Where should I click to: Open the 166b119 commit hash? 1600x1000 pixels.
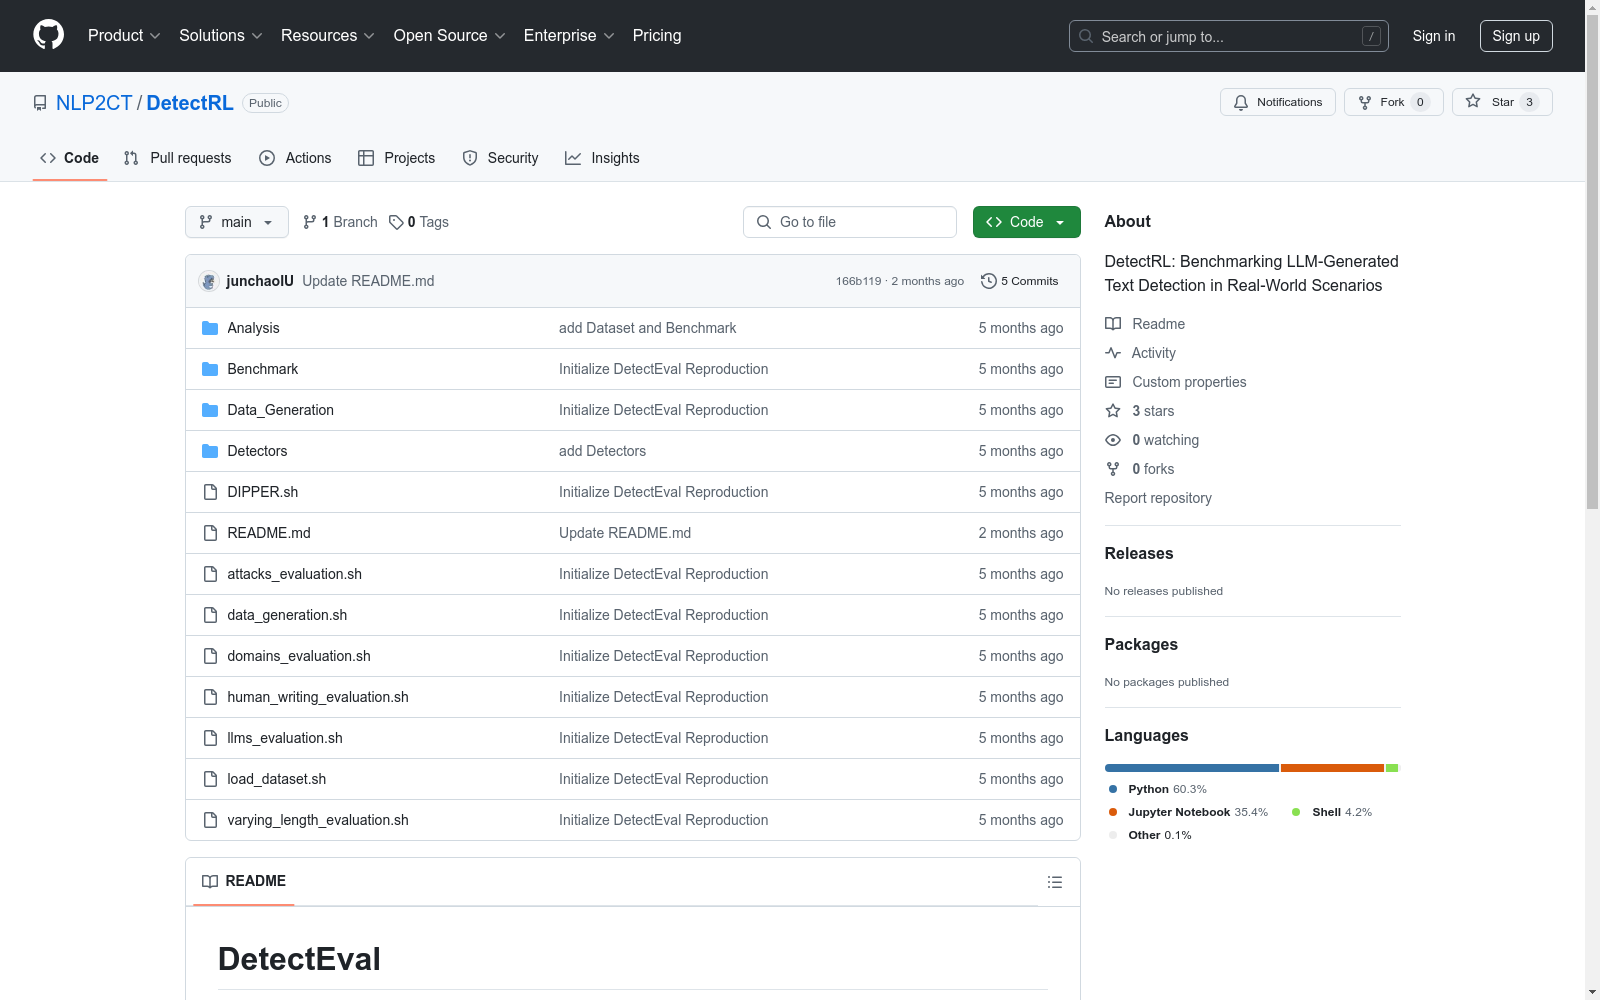[859, 281]
